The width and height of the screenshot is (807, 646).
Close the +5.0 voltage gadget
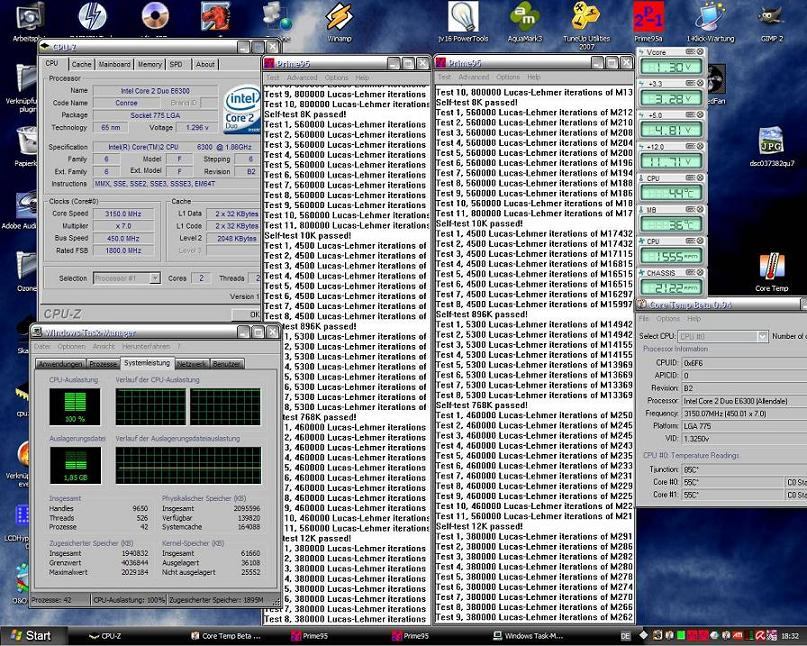[x=700, y=115]
